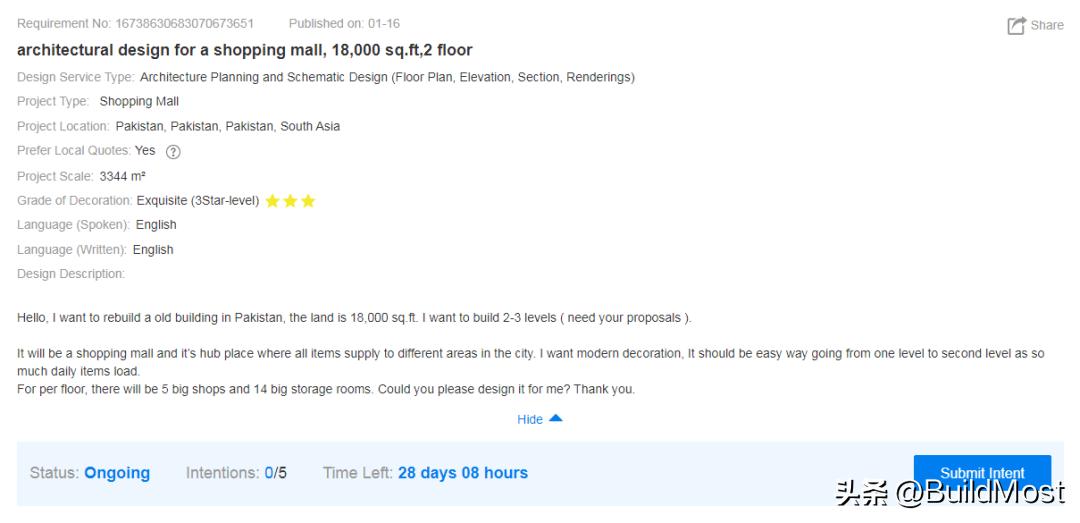Collapse the description with the blue up arrow
The height and width of the screenshot is (523, 1080).
click(x=556, y=419)
